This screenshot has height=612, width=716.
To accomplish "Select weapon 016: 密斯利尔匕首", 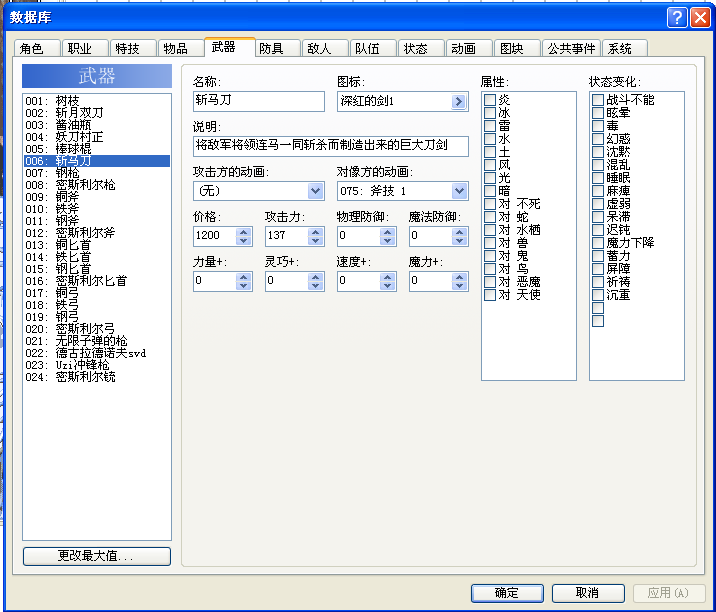I will [97, 281].
